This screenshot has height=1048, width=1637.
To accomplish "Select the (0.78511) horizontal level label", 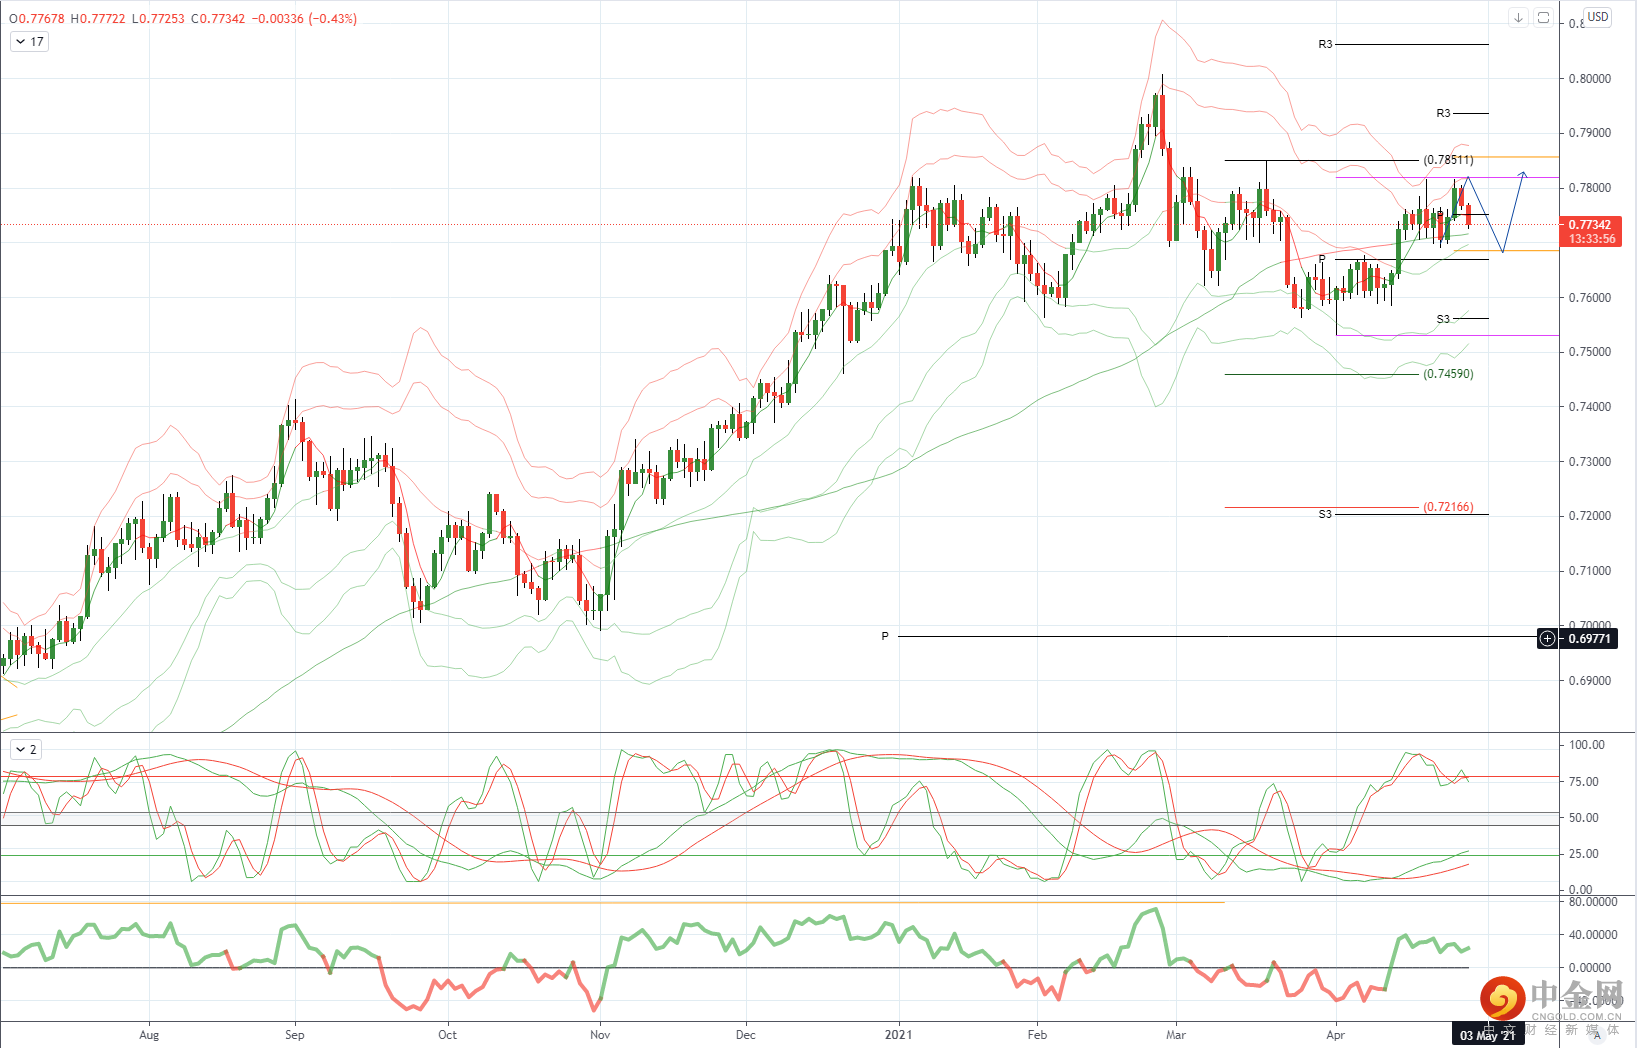I will [x=1448, y=160].
